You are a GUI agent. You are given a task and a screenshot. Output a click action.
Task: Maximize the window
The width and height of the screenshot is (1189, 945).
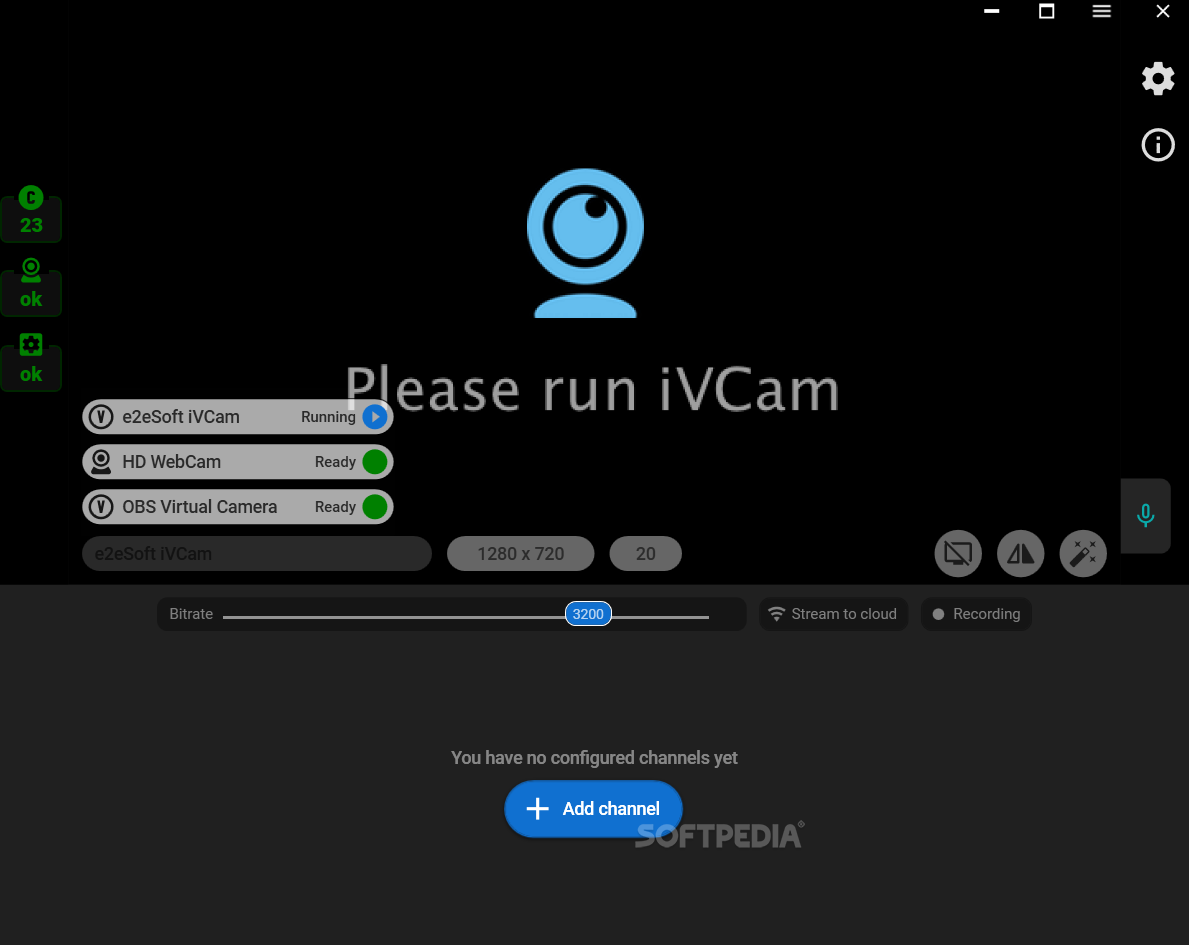coord(1046,11)
